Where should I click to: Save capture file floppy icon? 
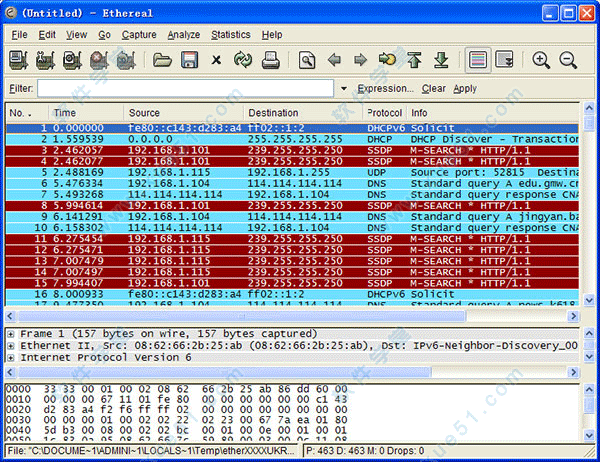pos(189,60)
